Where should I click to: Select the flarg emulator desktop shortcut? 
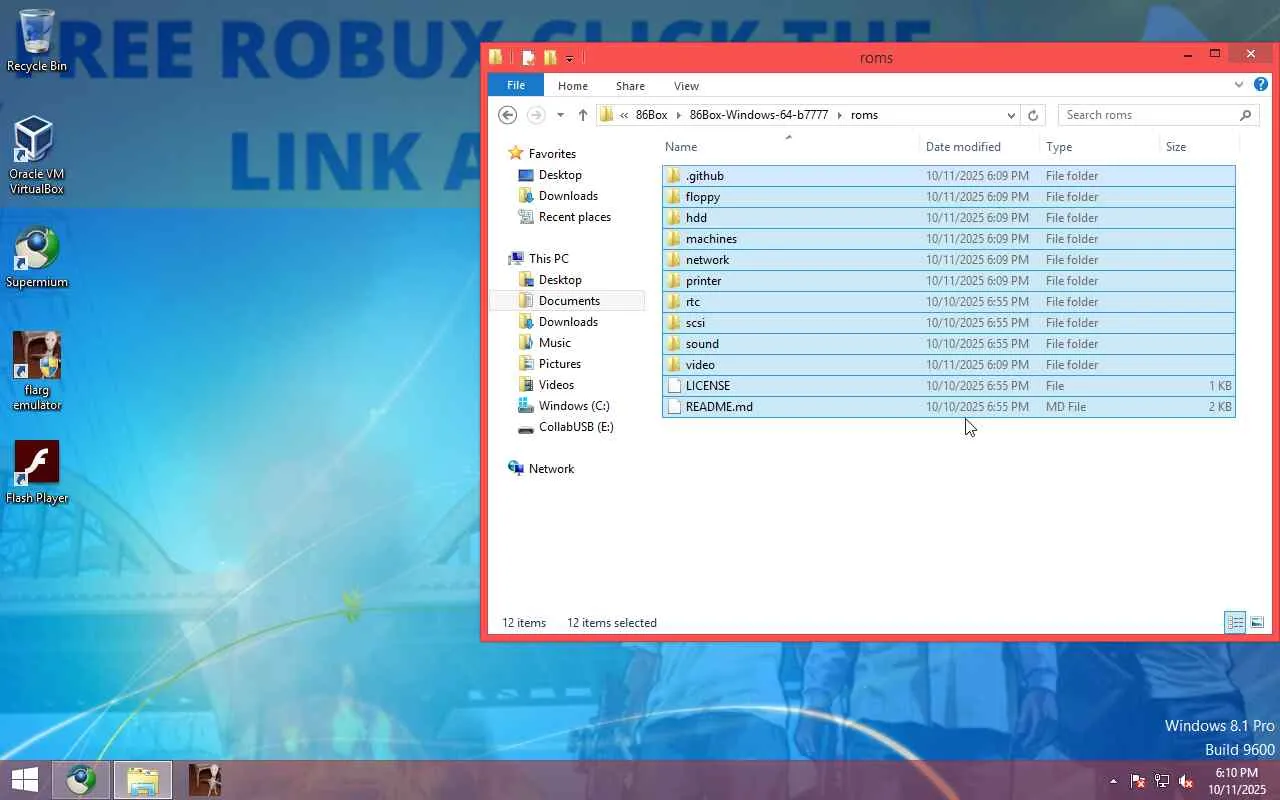37,371
